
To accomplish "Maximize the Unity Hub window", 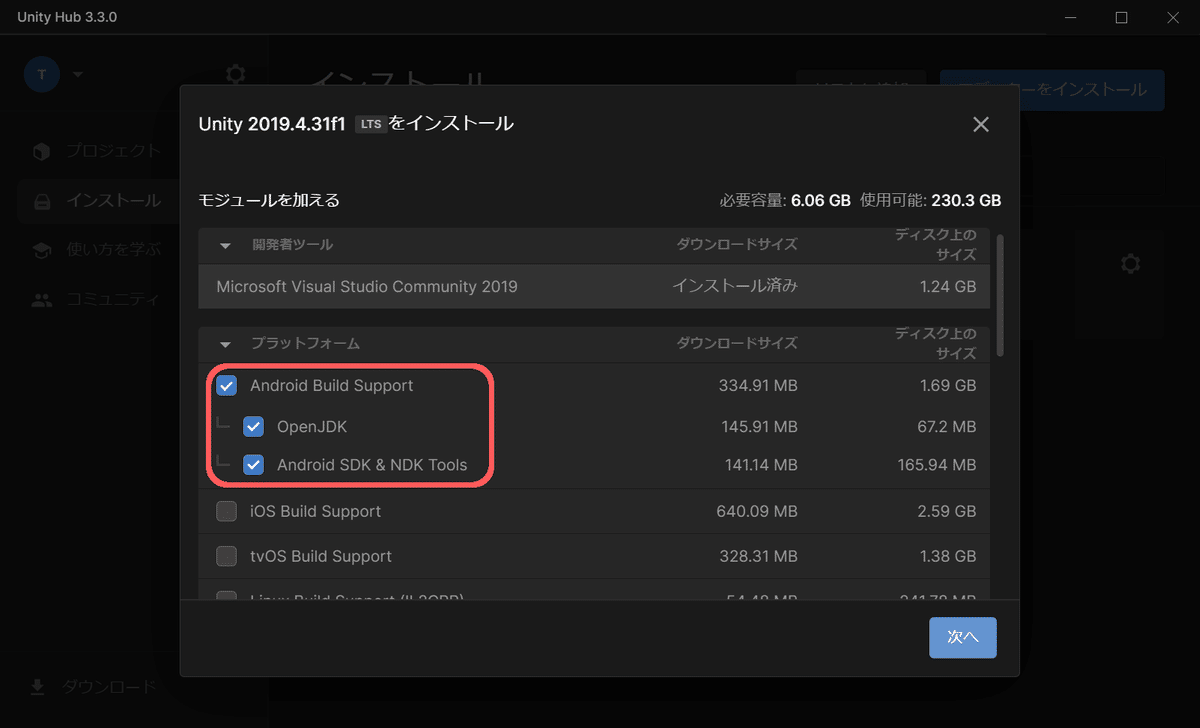I will click(x=1121, y=18).
